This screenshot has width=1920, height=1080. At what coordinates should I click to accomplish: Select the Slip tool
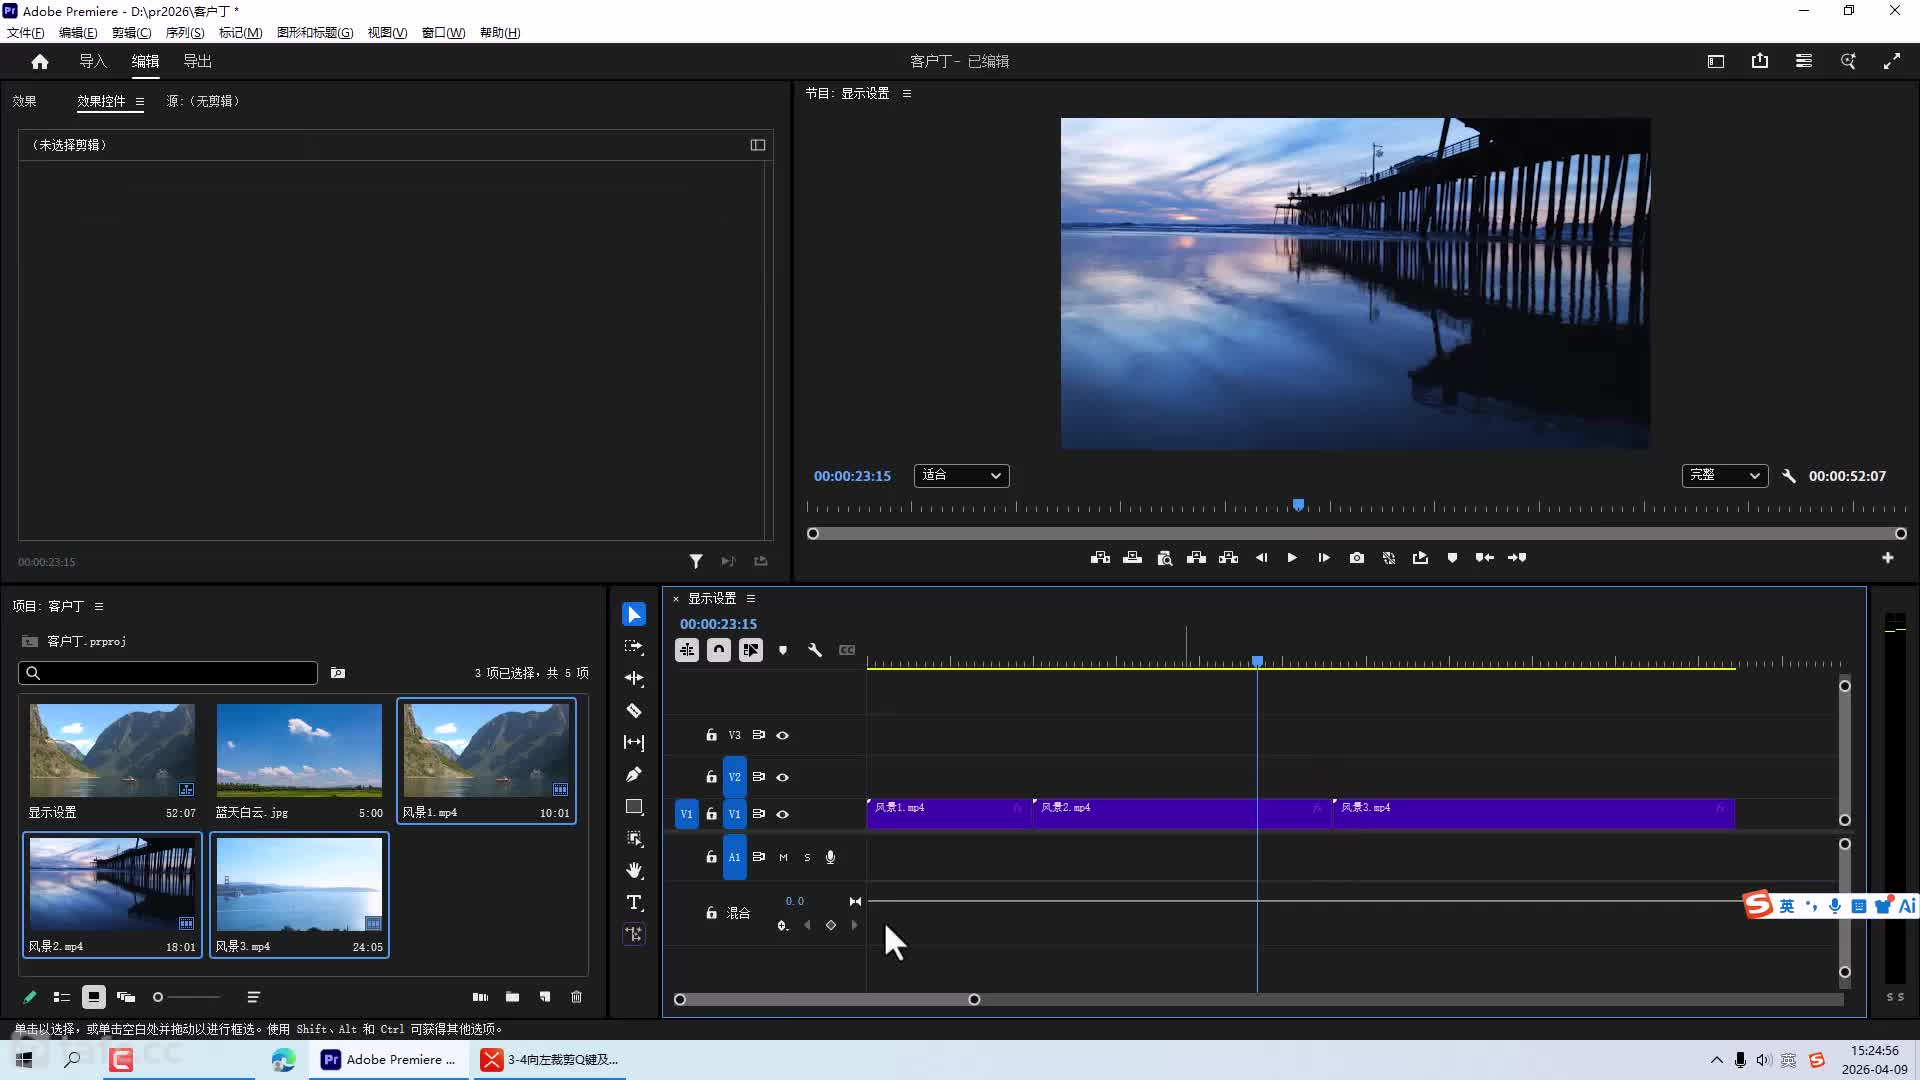point(634,742)
